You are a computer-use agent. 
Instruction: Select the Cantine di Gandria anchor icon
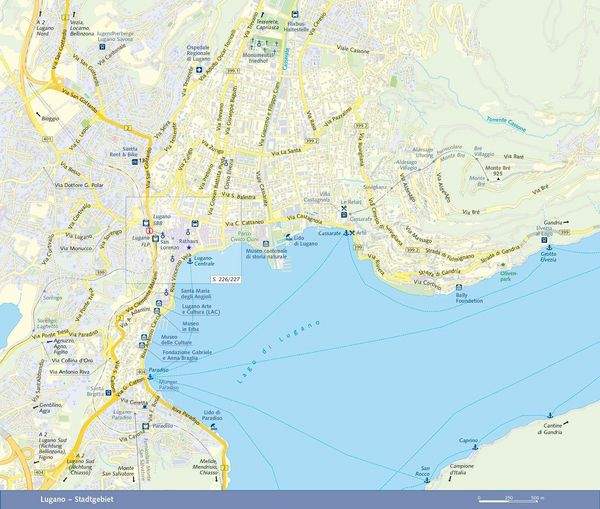(550, 415)
